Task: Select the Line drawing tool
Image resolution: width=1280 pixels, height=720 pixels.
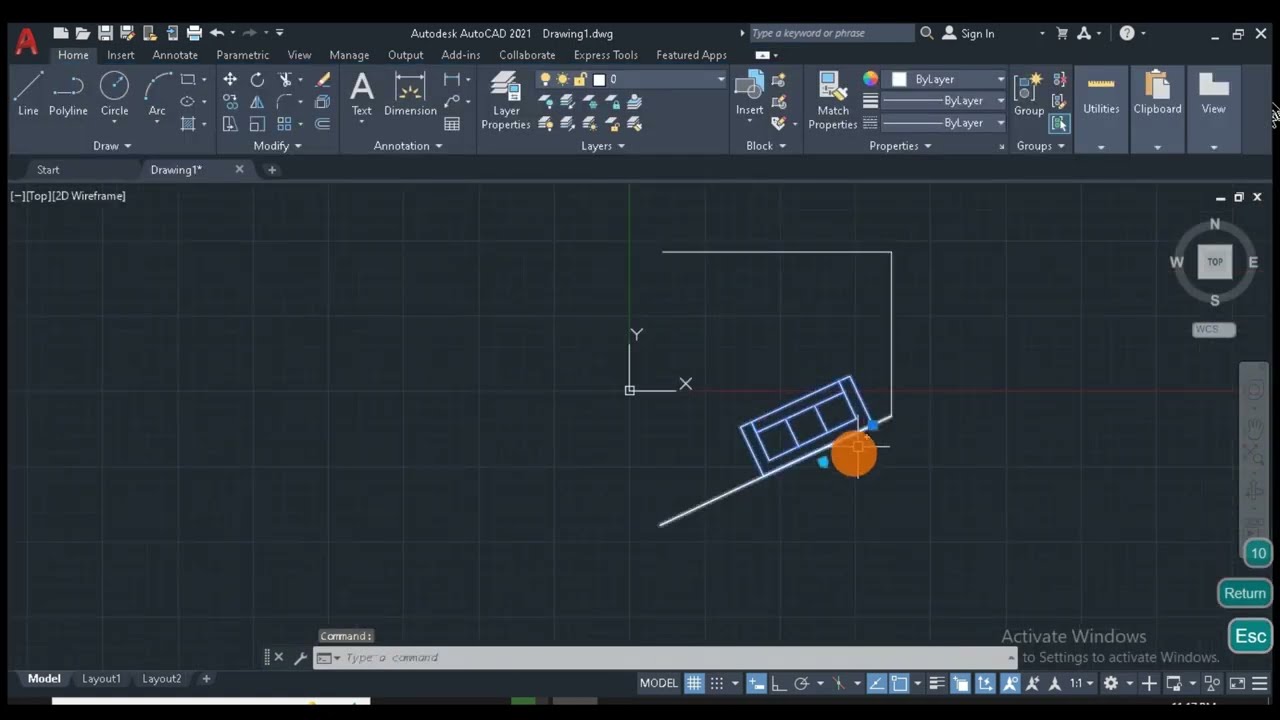Action: point(28,95)
